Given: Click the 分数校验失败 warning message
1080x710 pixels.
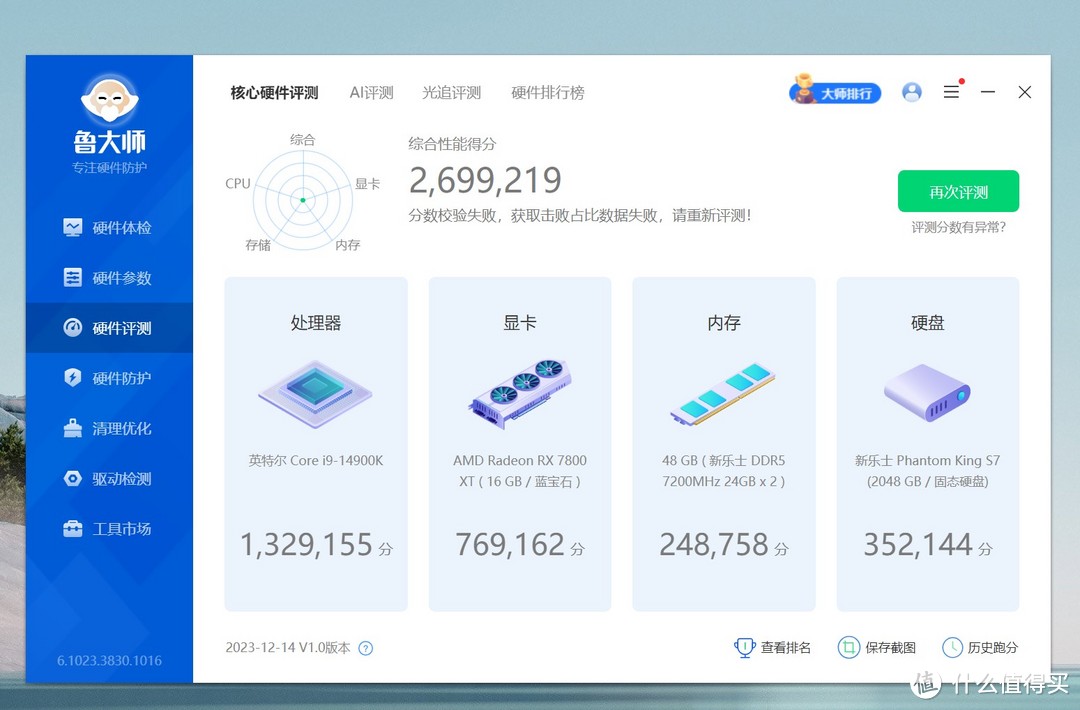Looking at the screenshot, I should [580, 216].
